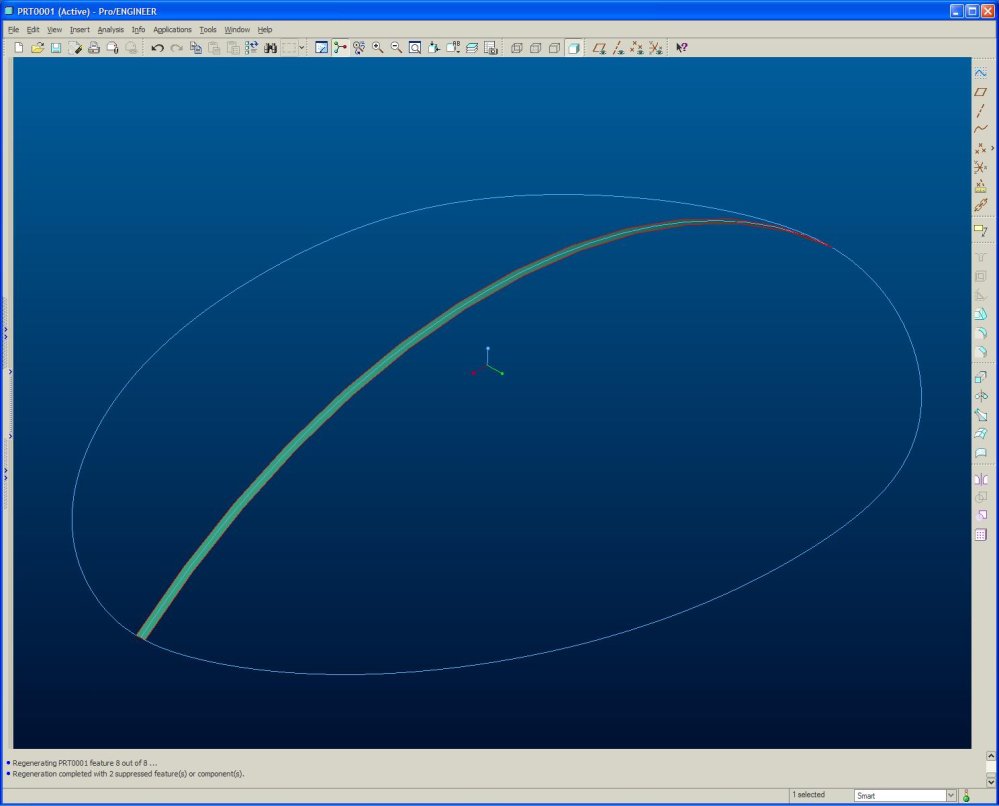Click the Zoom In magnifier

click(x=378, y=48)
